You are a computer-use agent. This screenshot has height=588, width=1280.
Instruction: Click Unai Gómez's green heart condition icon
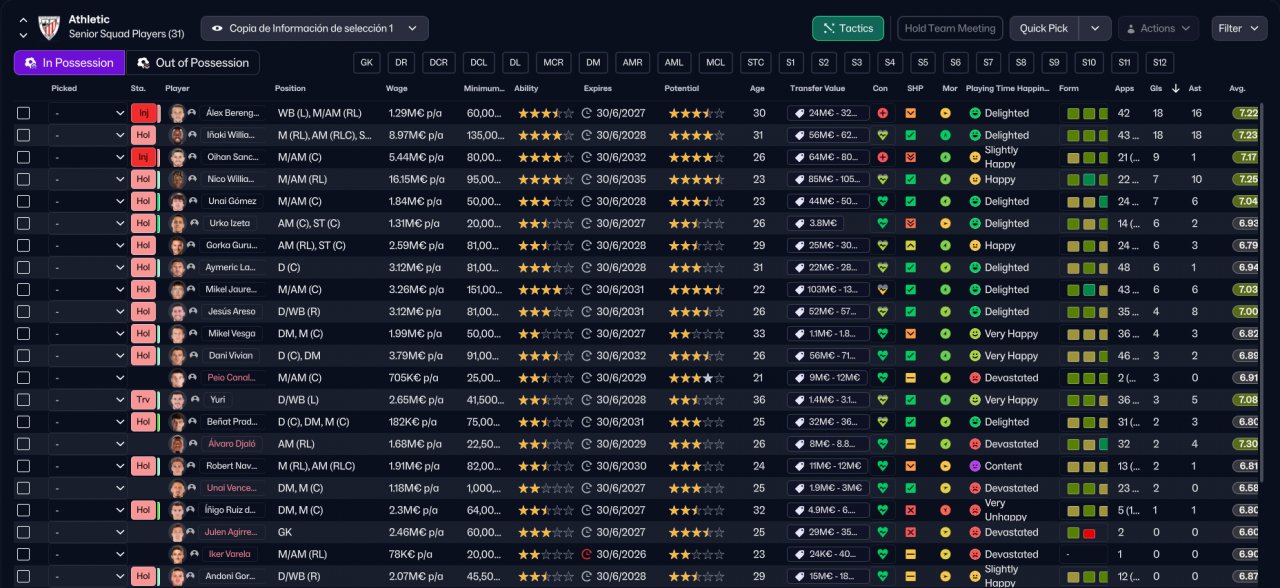881,201
